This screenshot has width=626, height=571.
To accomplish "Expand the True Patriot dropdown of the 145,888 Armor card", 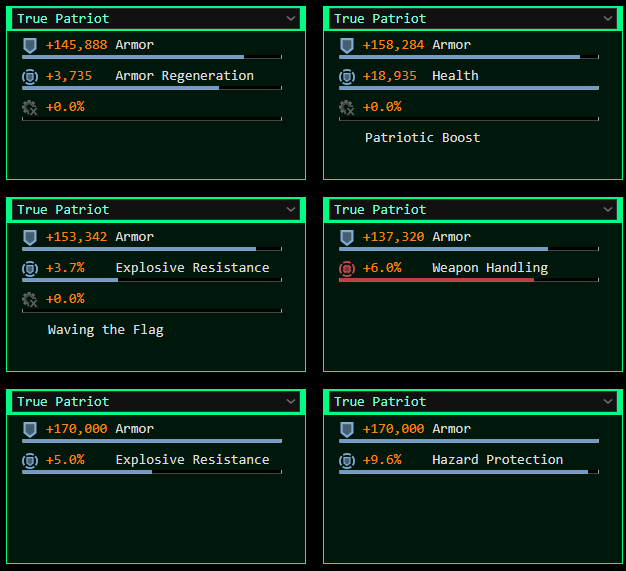I will (291, 18).
